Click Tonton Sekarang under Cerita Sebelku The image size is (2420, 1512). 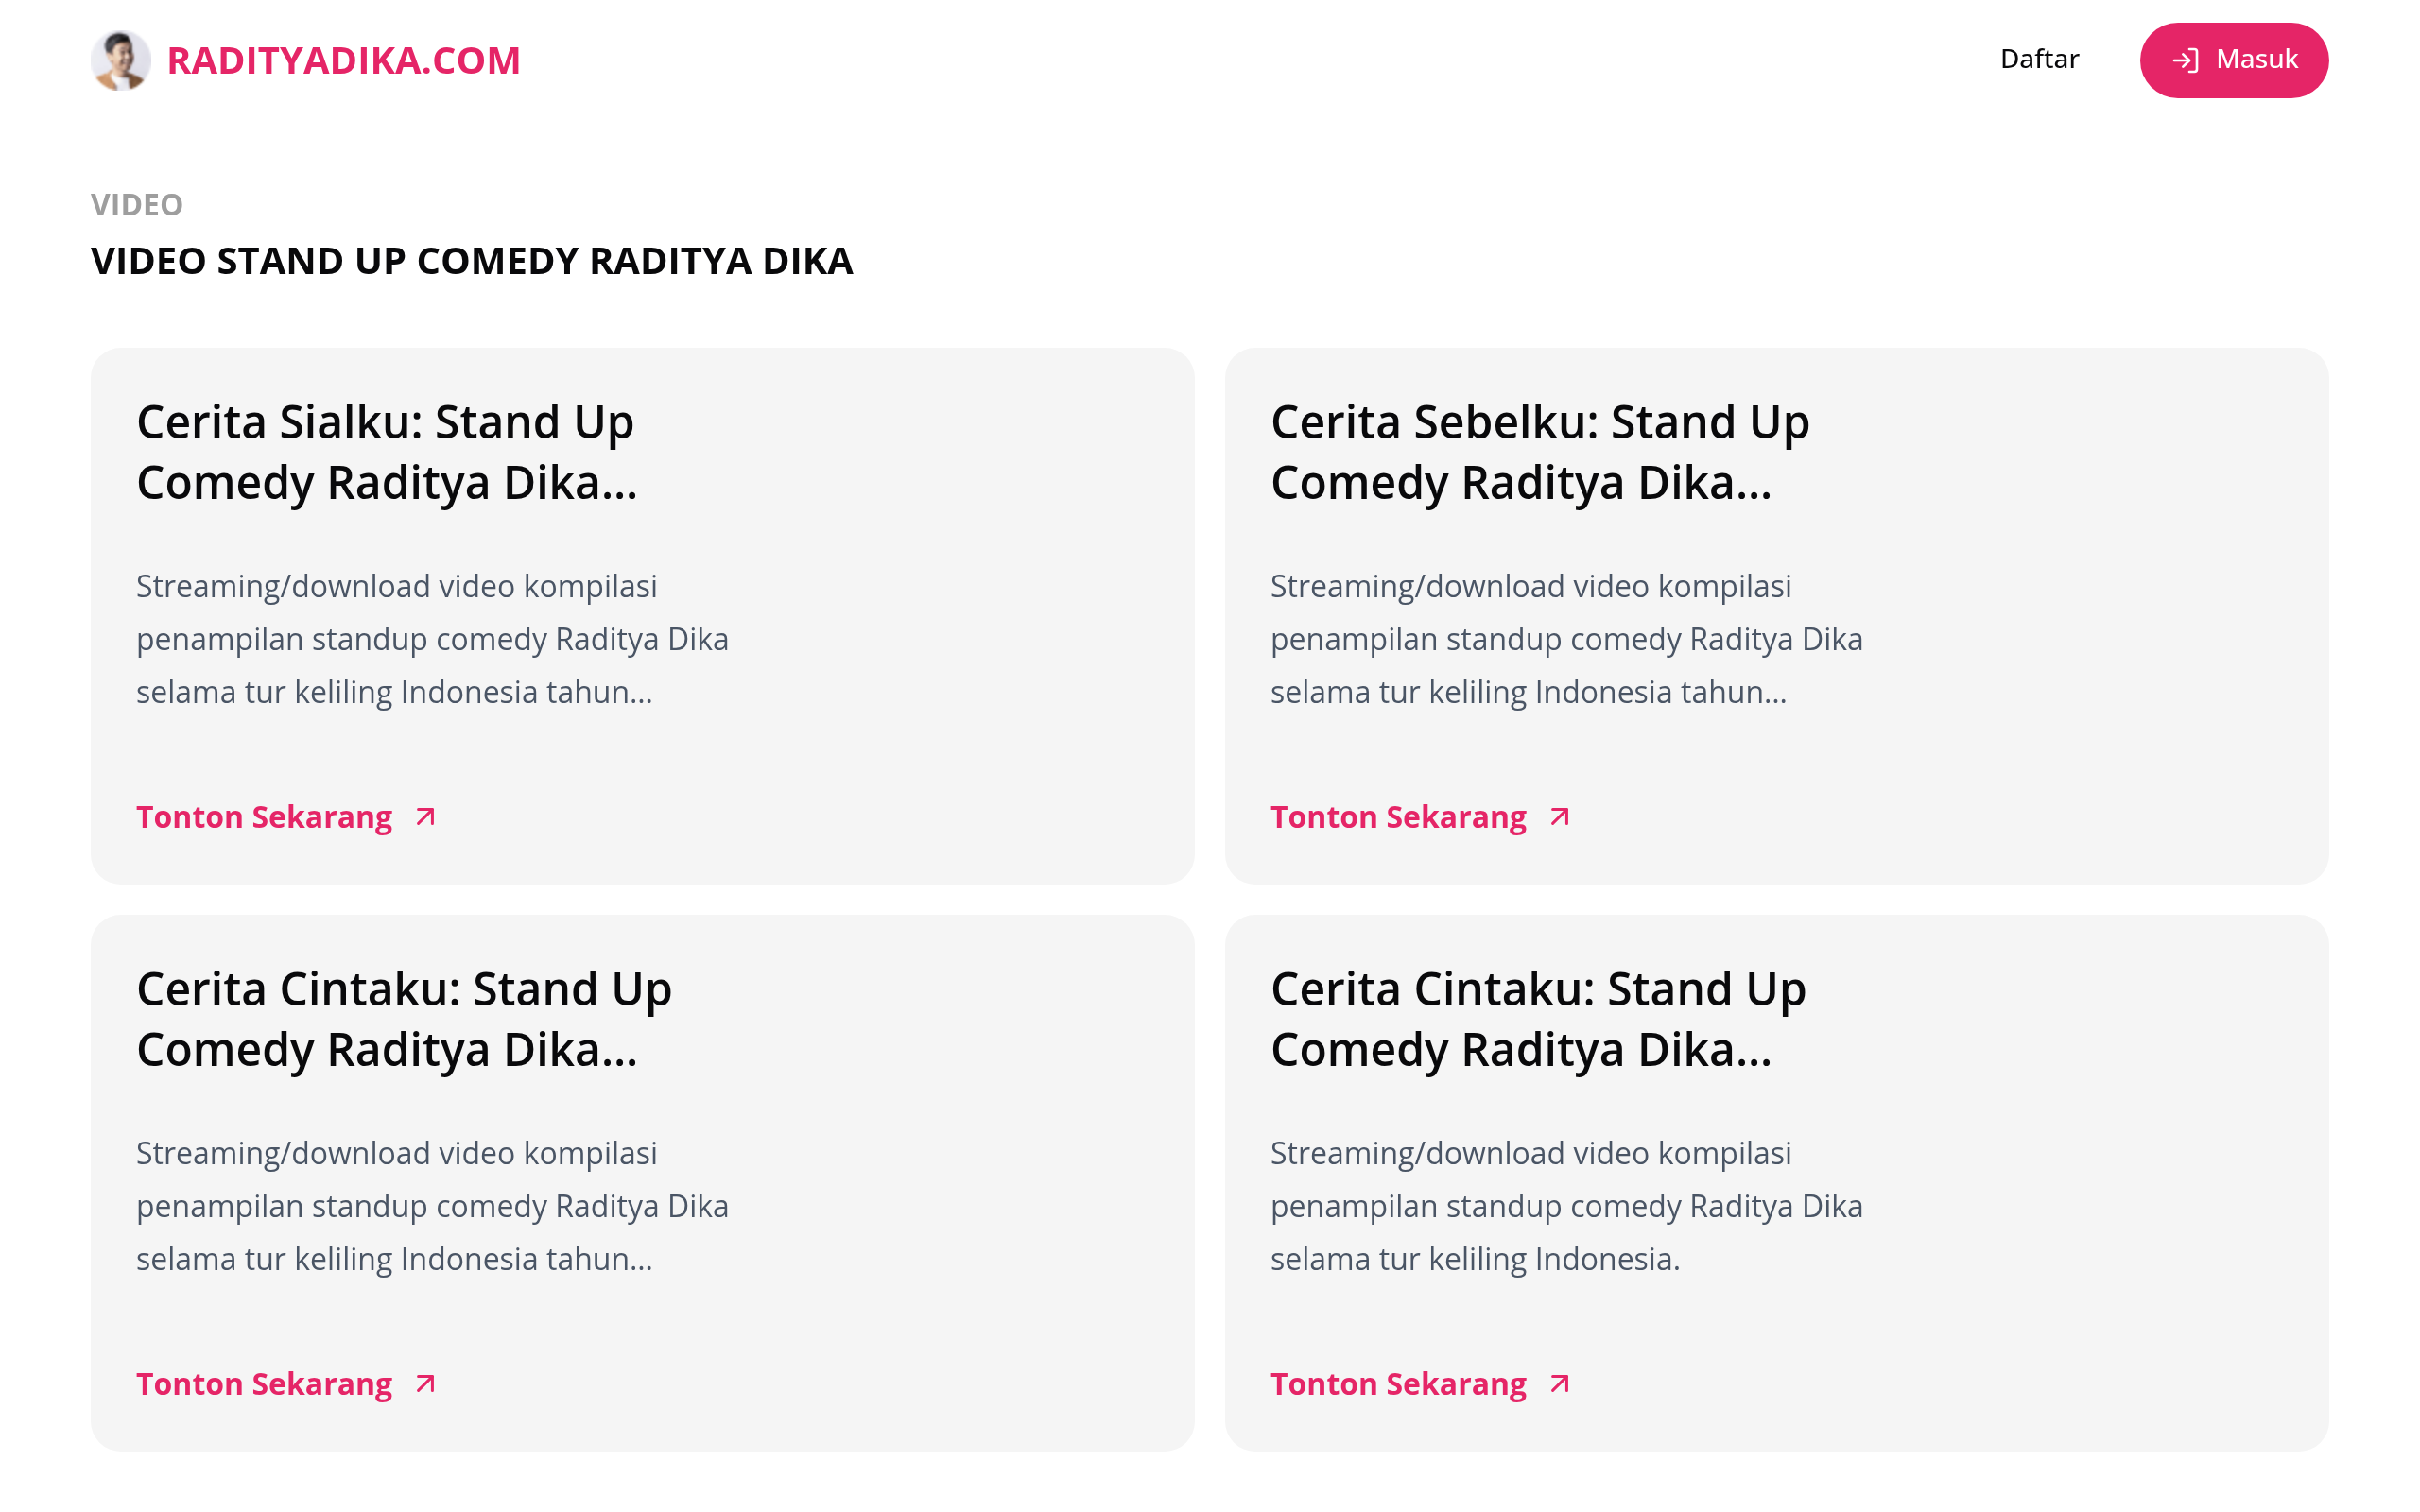coord(1397,817)
